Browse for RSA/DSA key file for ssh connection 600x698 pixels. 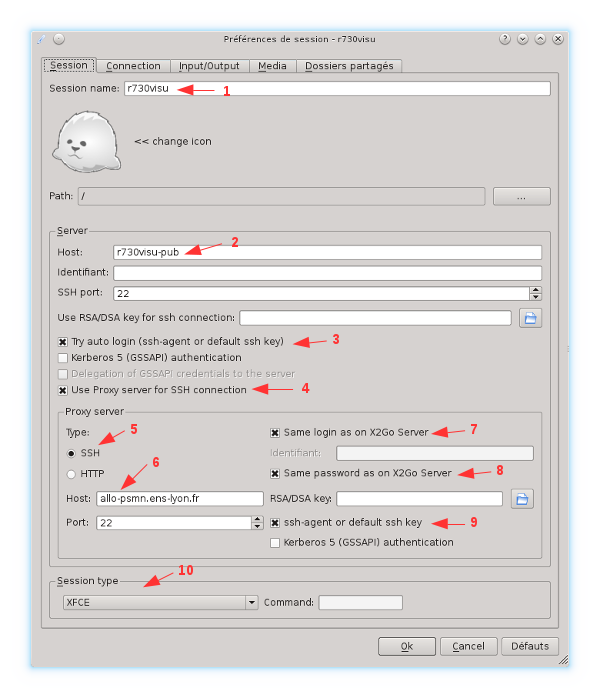pos(530,318)
